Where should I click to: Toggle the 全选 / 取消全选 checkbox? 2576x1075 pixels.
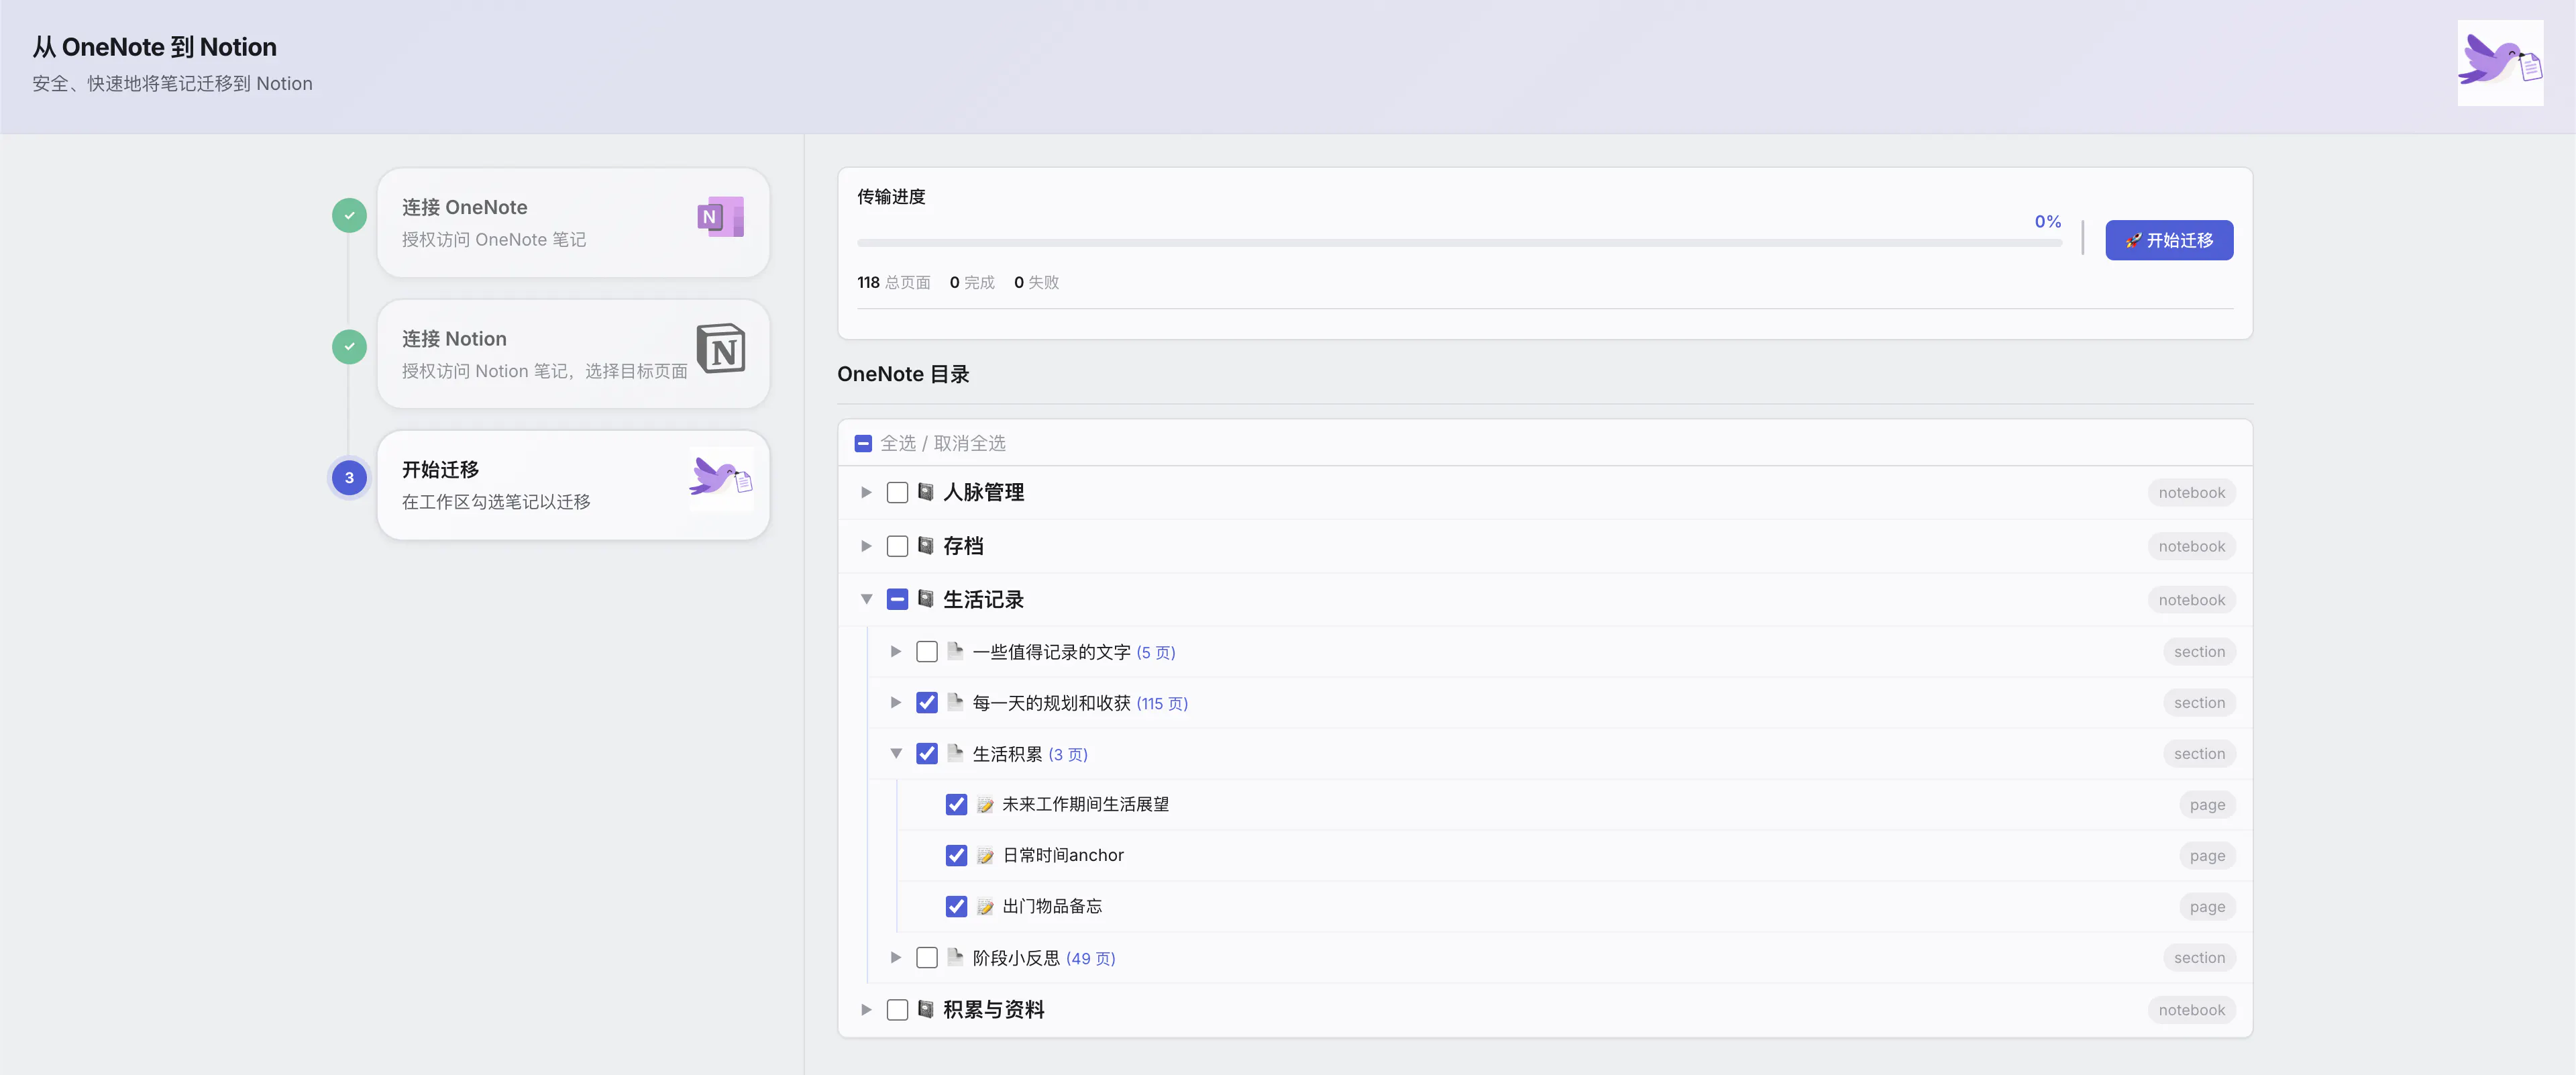tap(863, 443)
